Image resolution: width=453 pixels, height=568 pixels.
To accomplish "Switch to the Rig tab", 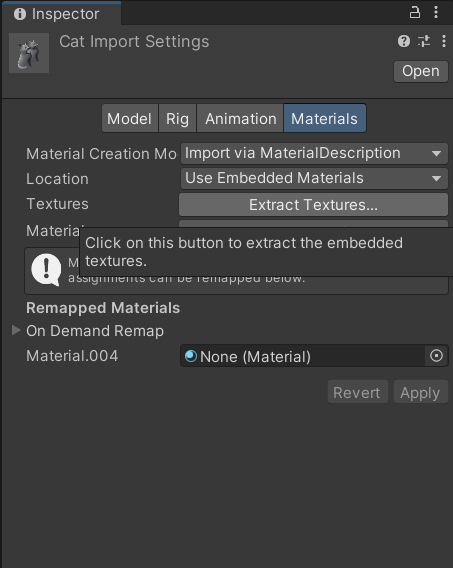I will click(177, 118).
